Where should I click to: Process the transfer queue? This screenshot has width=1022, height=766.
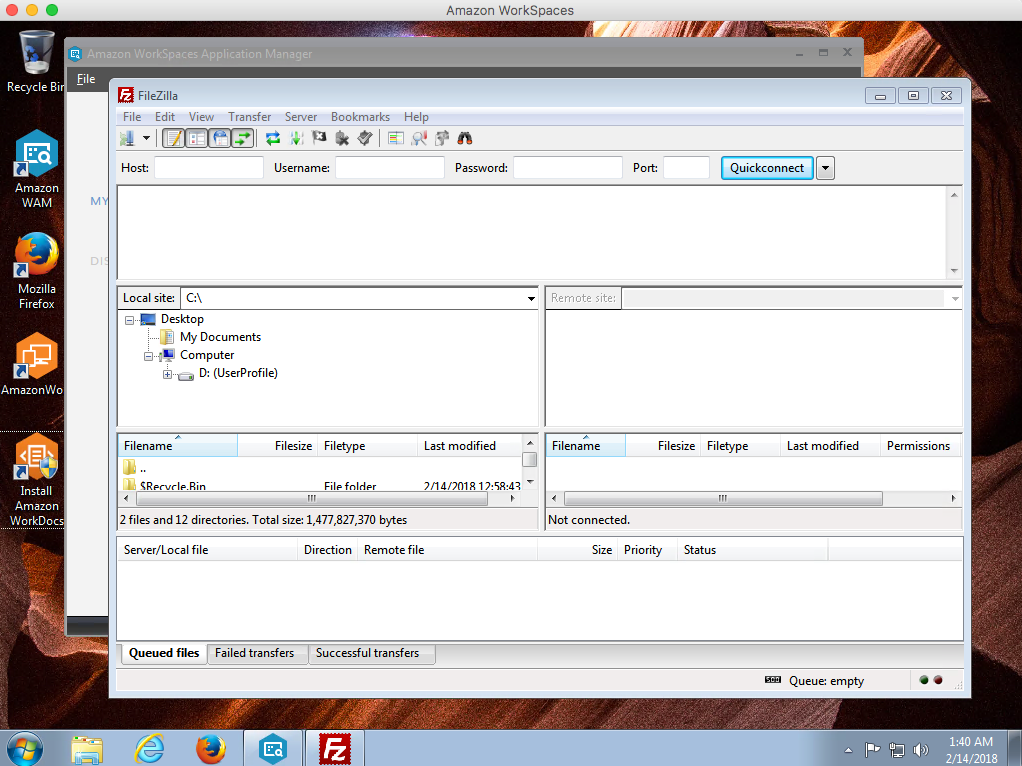coord(296,137)
